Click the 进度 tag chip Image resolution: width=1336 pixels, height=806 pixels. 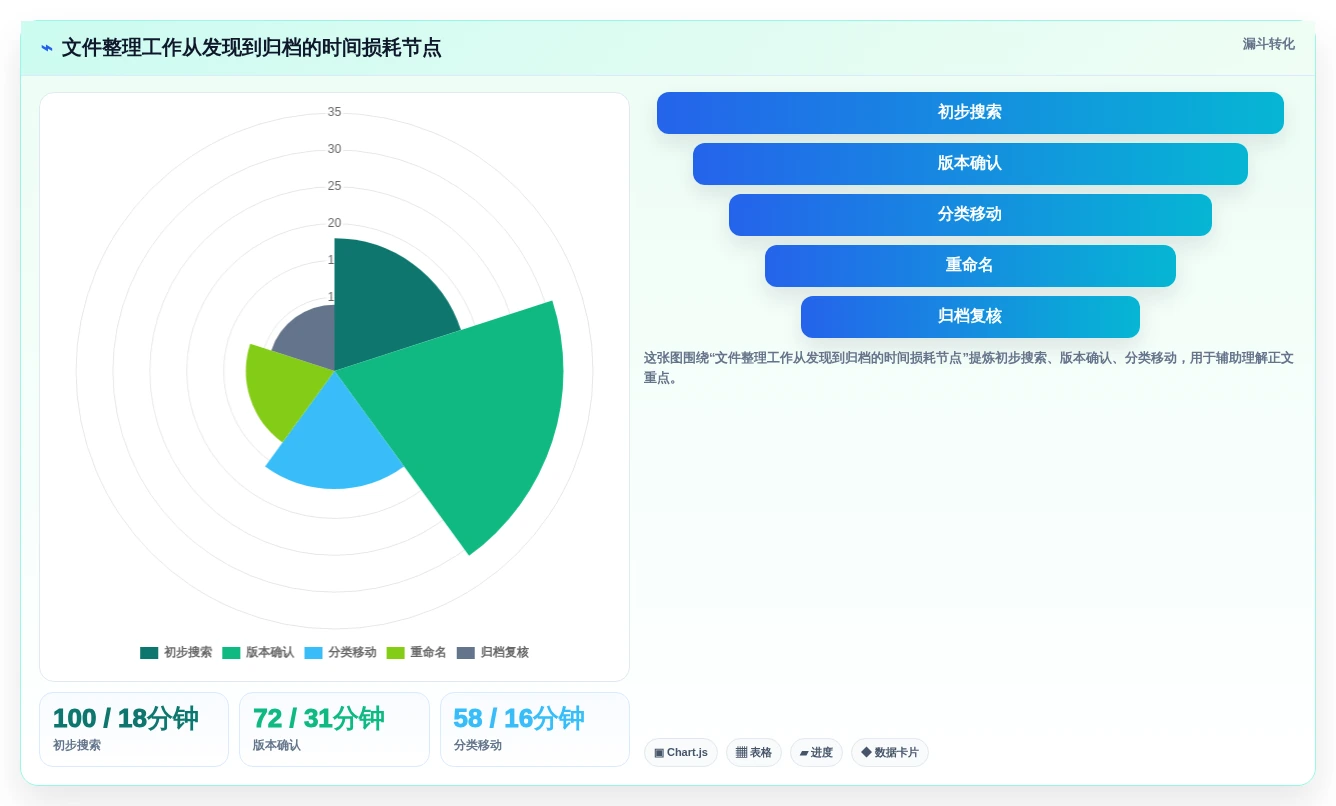(816, 753)
